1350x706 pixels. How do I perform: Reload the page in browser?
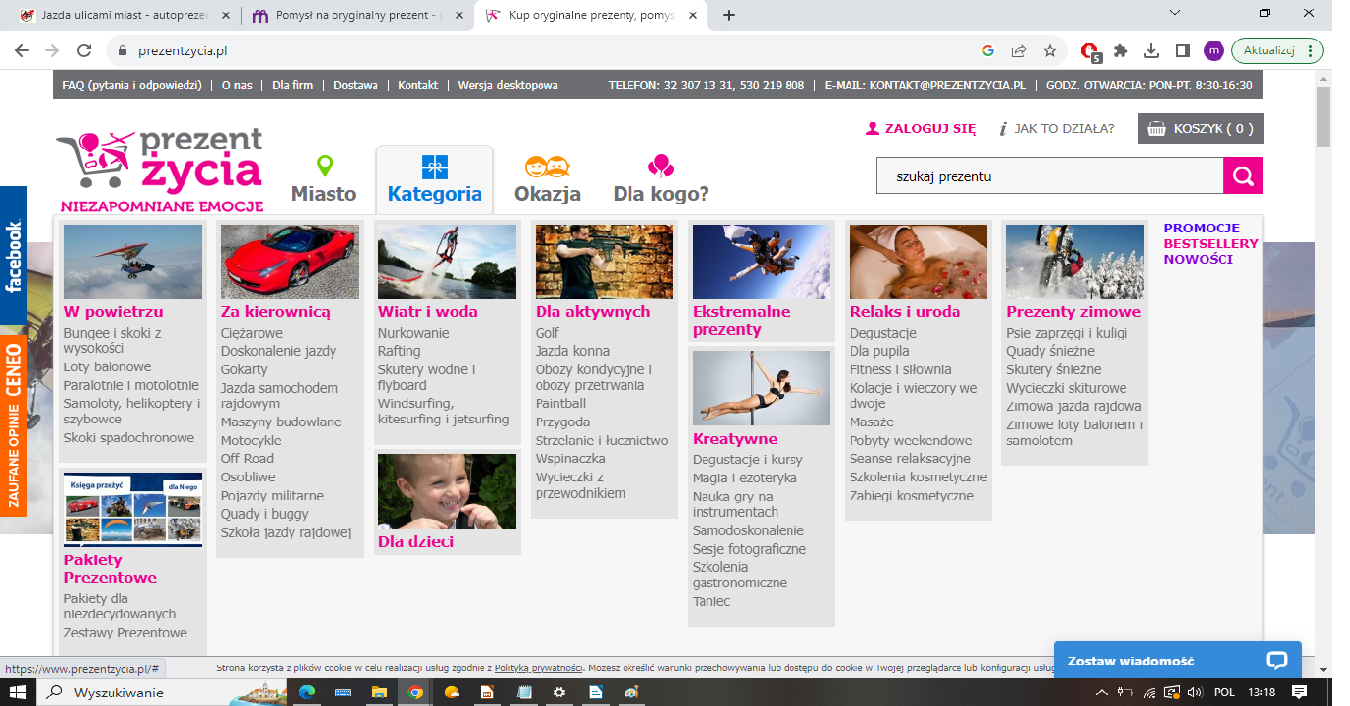point(84,50)
